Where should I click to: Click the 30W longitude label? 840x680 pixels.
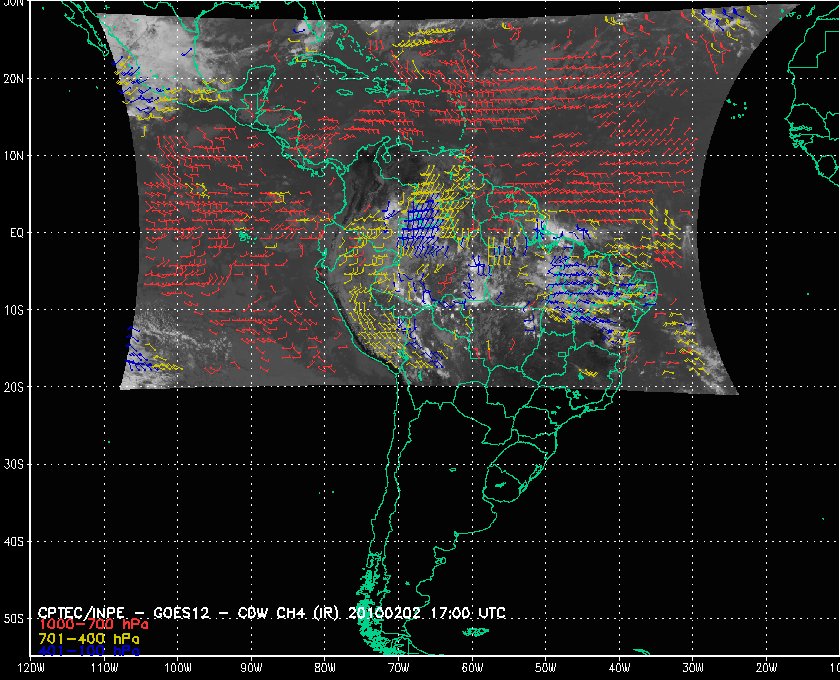(x=693, y=668)
